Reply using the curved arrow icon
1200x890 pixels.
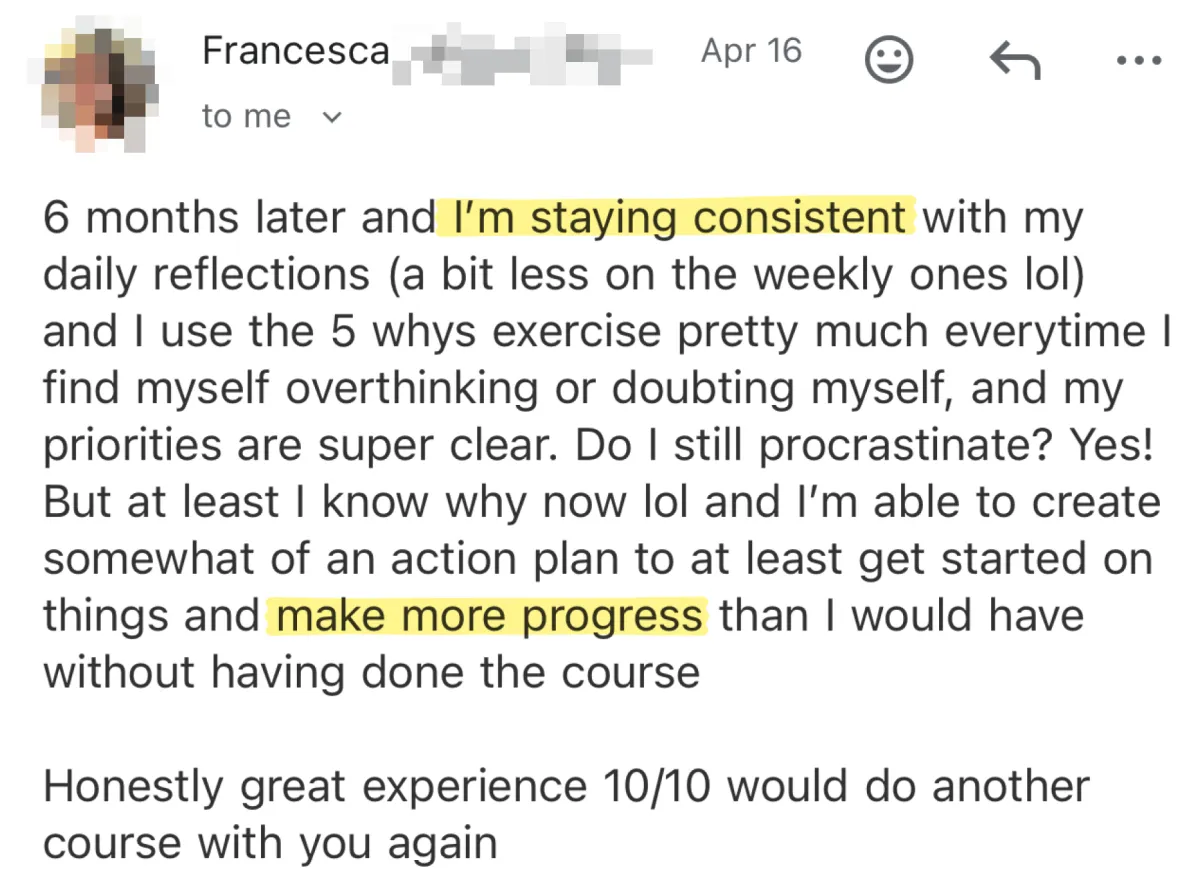point(1014,63)
